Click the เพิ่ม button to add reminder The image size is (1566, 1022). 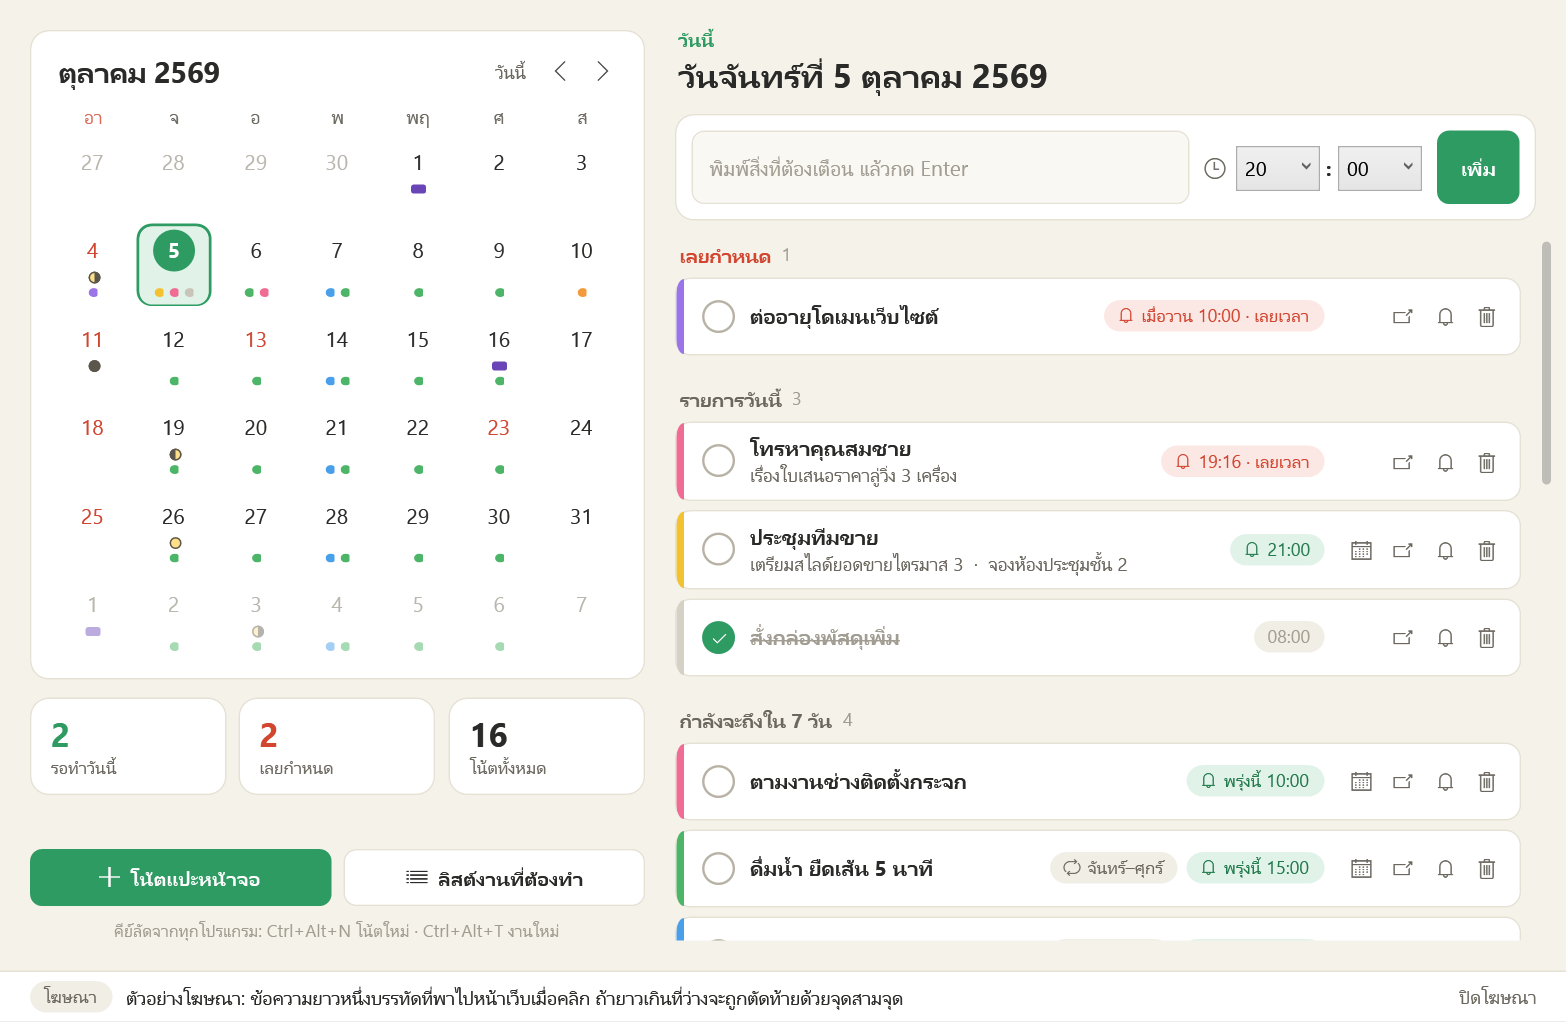click(1478, 167)
